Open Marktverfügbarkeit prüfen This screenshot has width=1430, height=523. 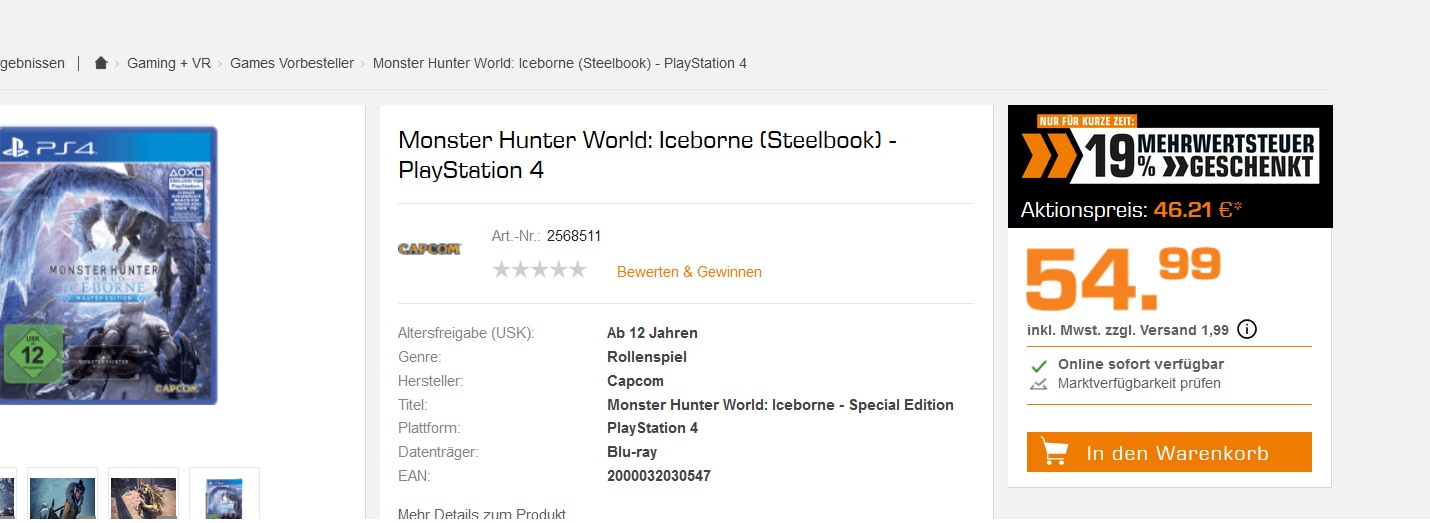coord(1139,383)
